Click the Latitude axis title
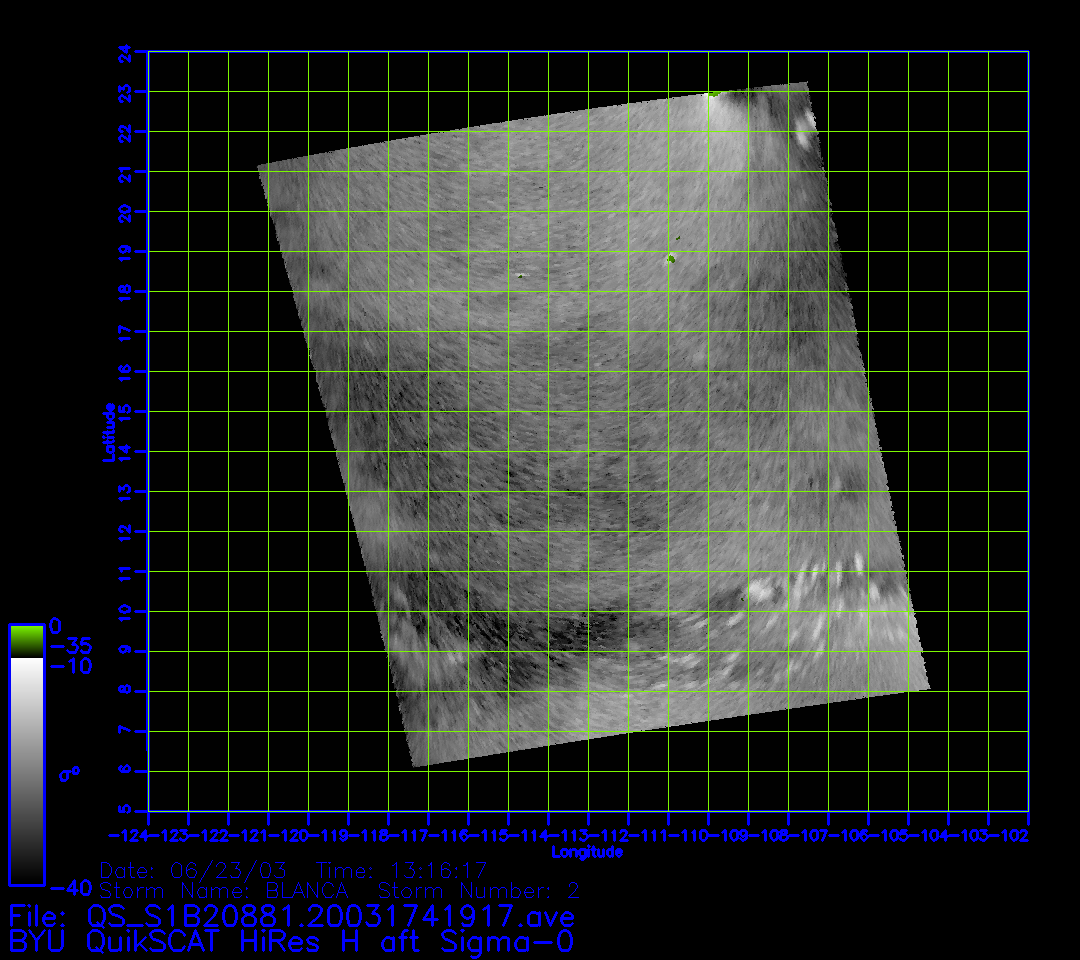 click(109, 431)
